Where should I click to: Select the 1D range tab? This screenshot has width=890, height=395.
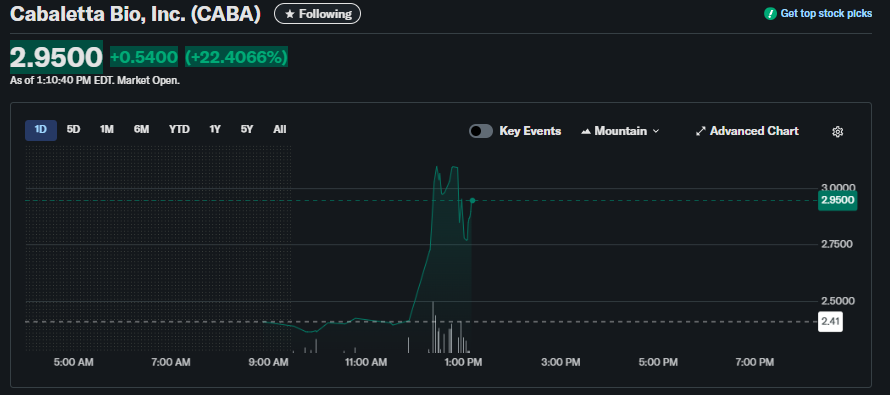(40, 129)
